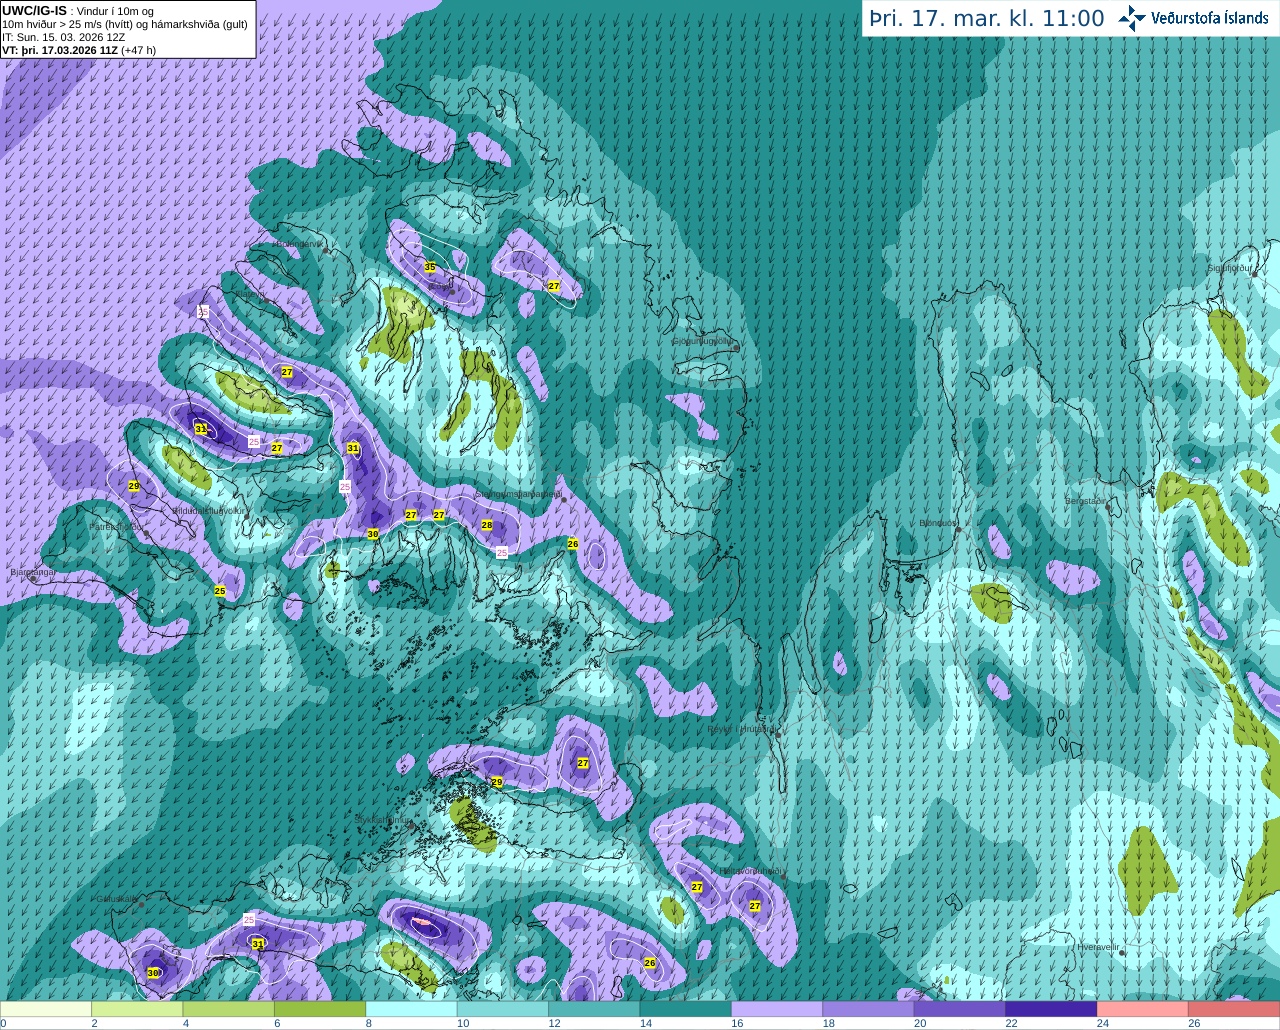The image size is (1280, 1030).
Task: Click the '29' gust marker above Patreksfjörður
Action: click(x=134, y=486)
